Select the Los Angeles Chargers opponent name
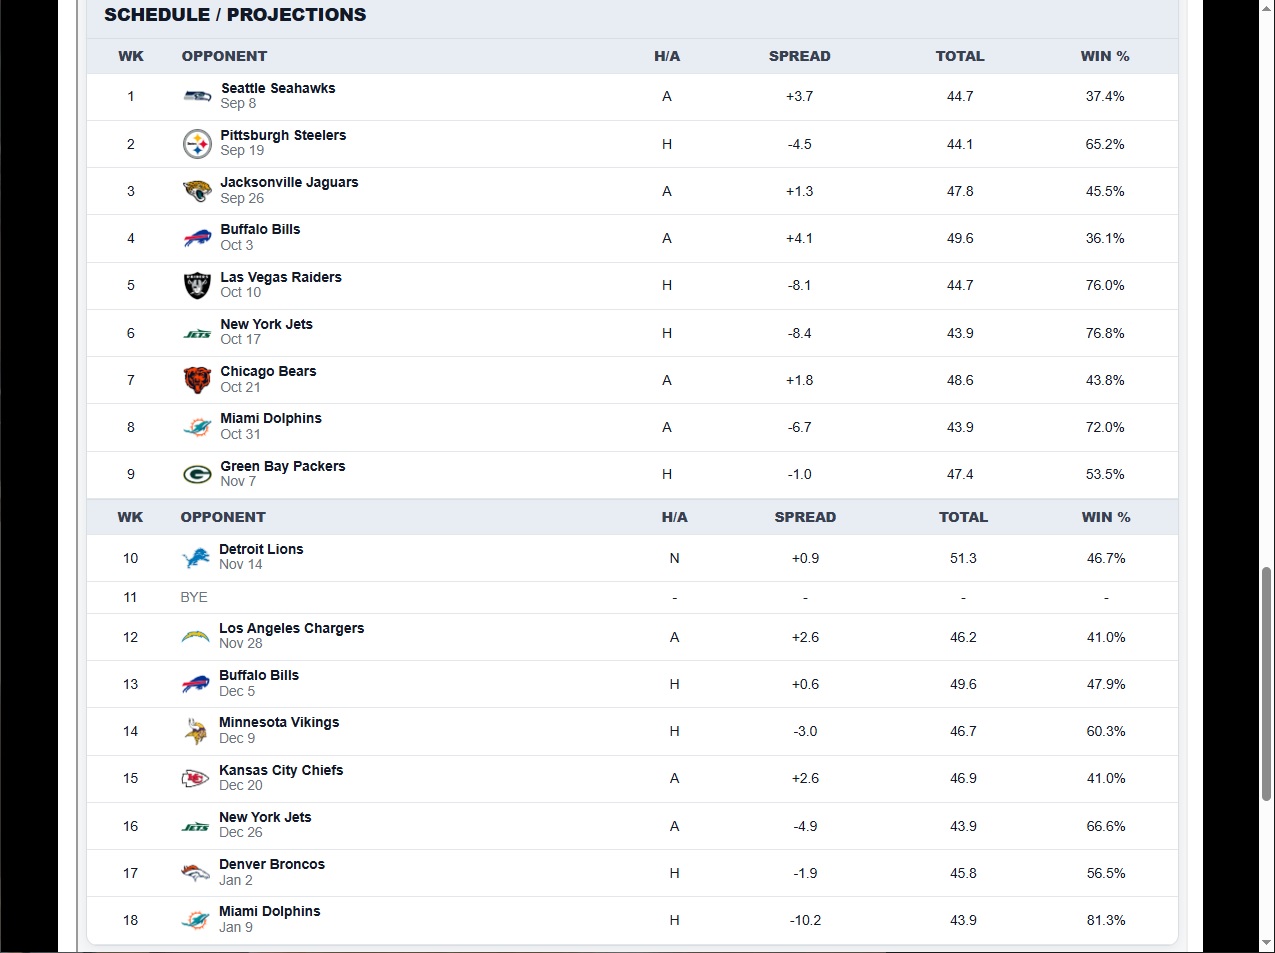This screenshot has height=953, width=1275. coord(291,628)
